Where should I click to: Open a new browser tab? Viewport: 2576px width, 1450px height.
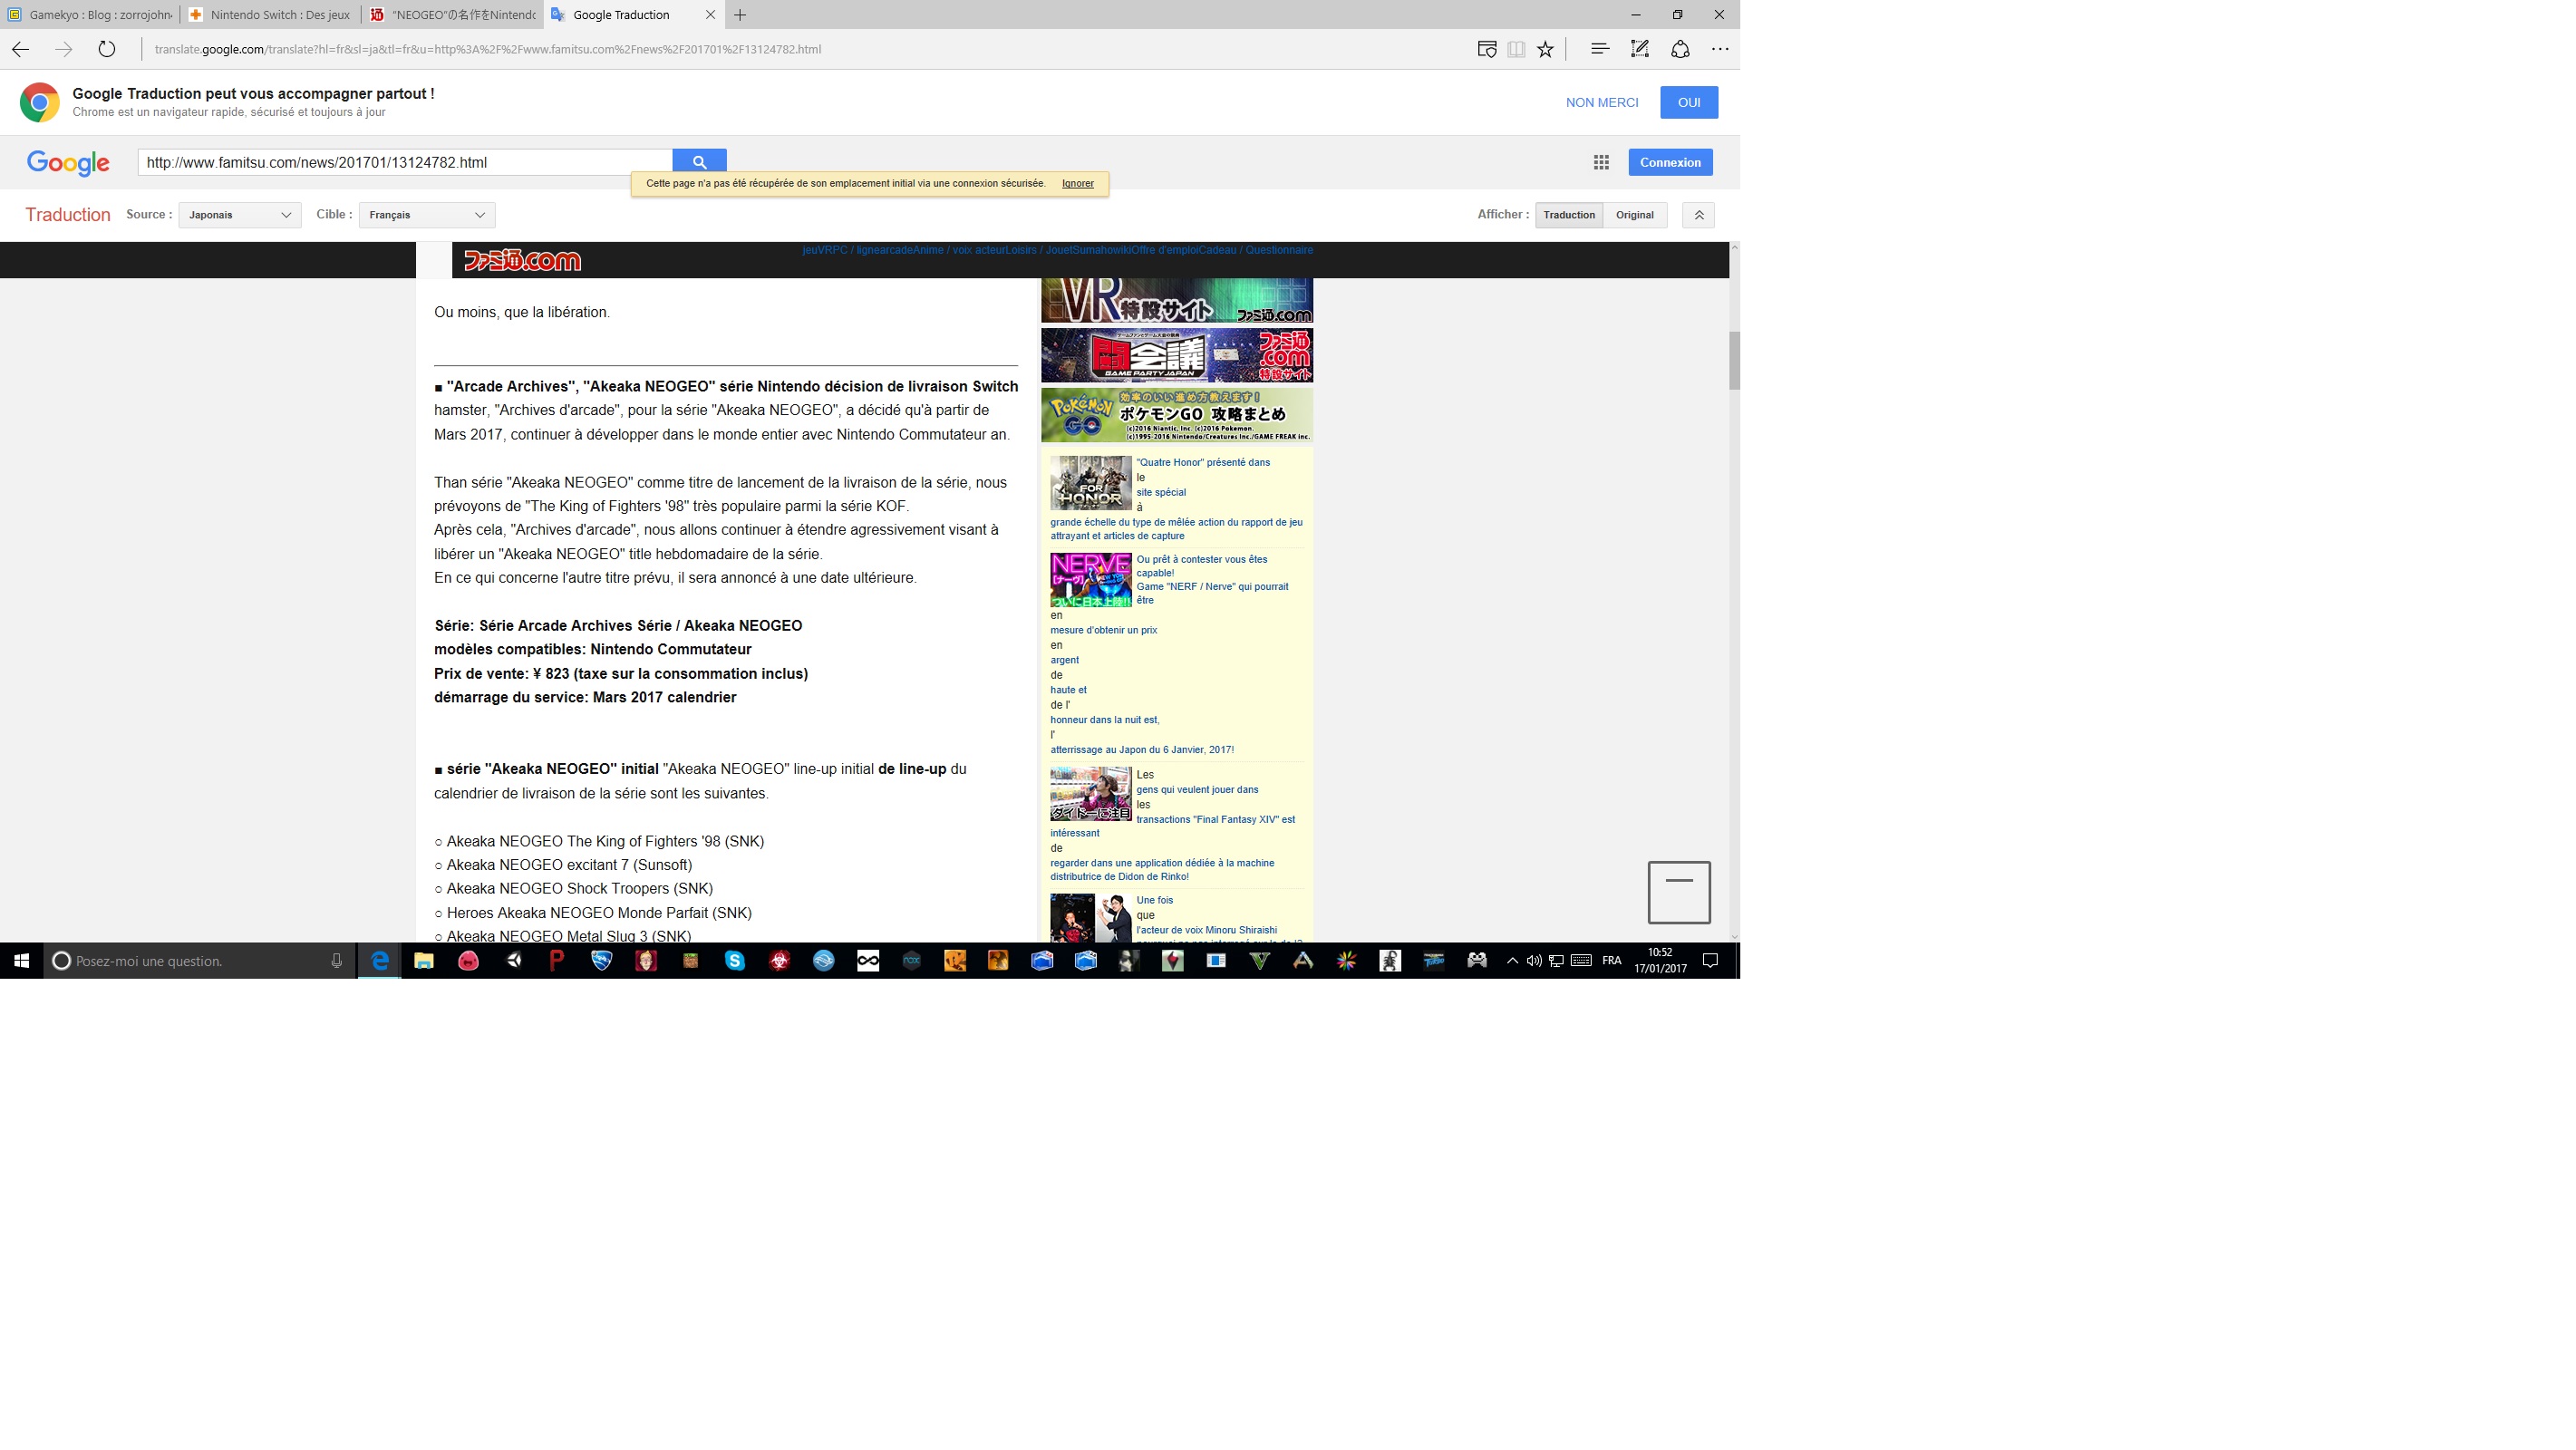[740, 15]
